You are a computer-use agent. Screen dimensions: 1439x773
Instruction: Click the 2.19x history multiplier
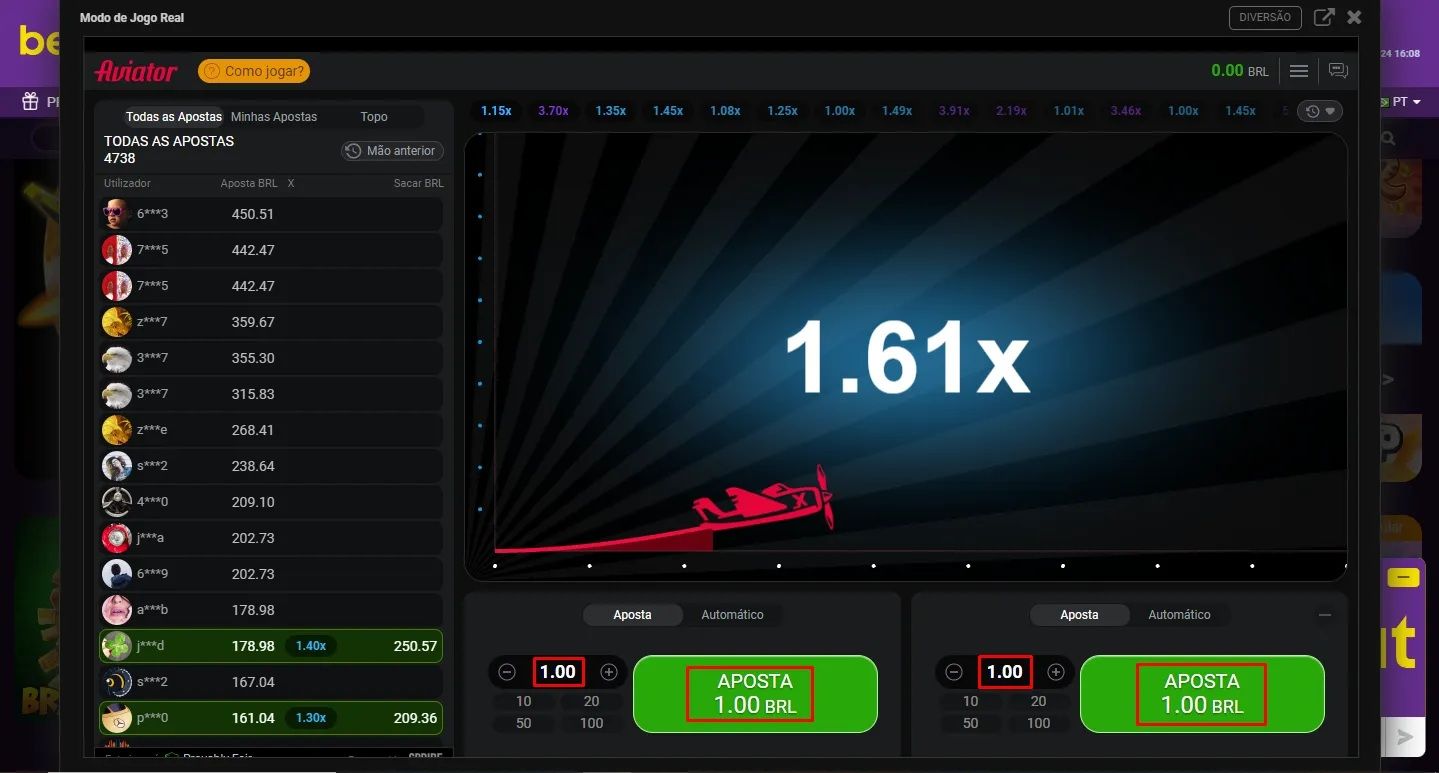1011,111
